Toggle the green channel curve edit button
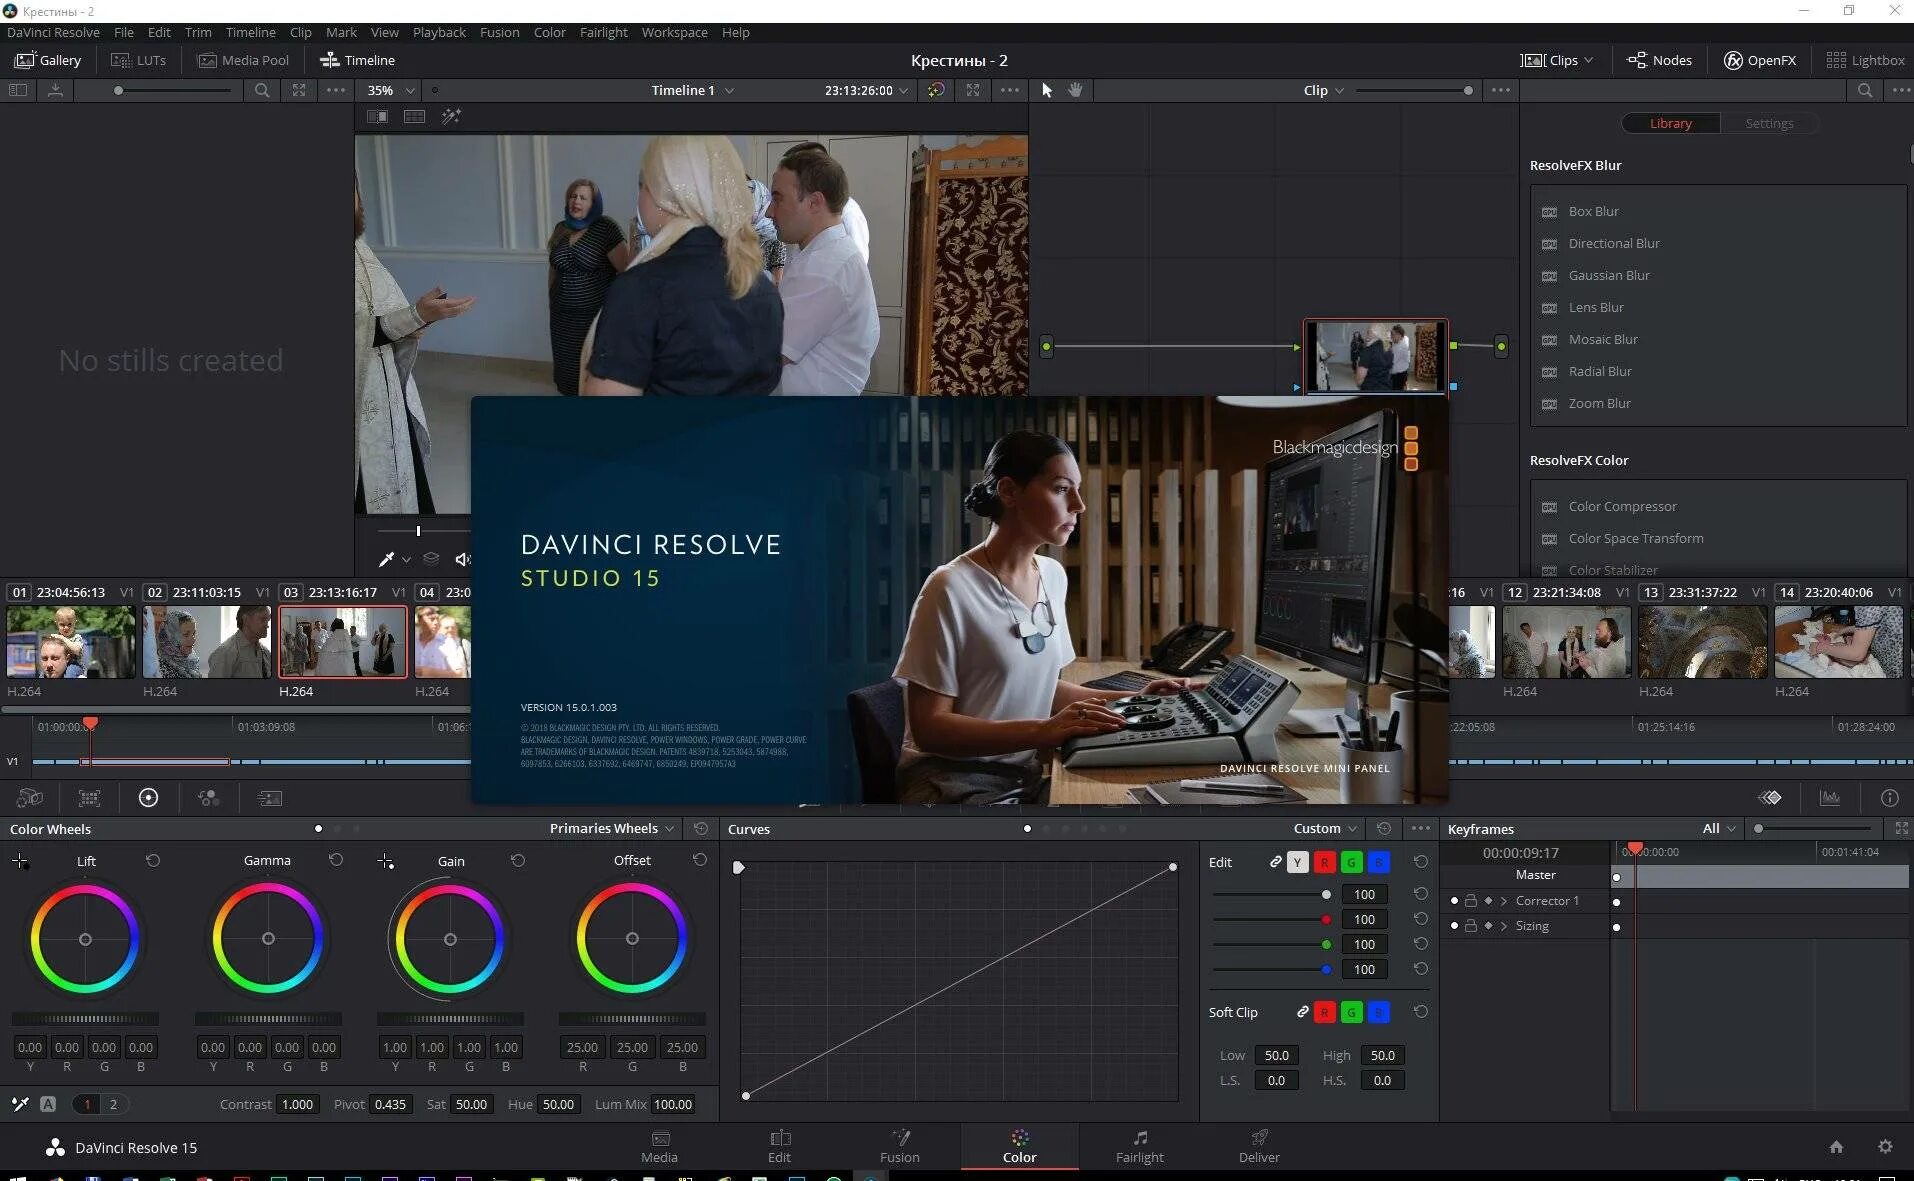 pos(1352,862)
